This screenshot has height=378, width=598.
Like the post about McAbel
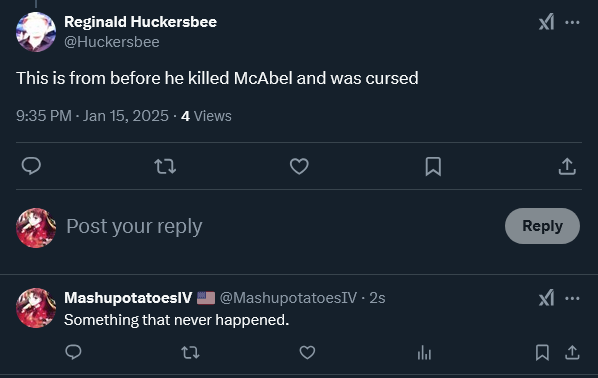pyautogui.click(x=299, y=166)
